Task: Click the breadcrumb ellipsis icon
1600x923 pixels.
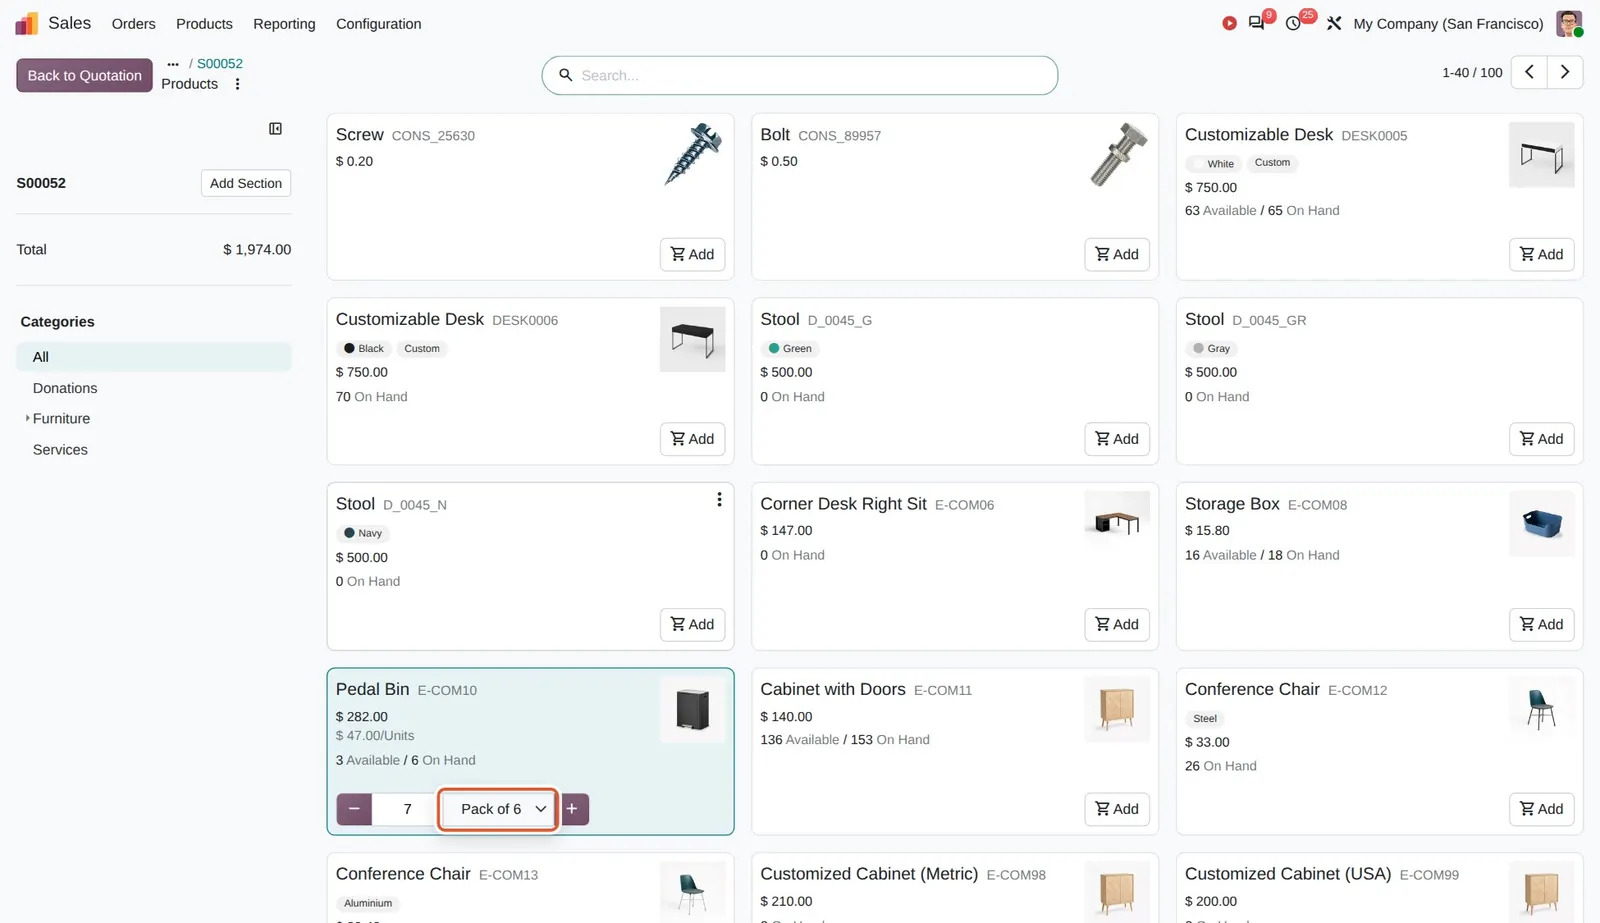Action: [x=173, y=64]
